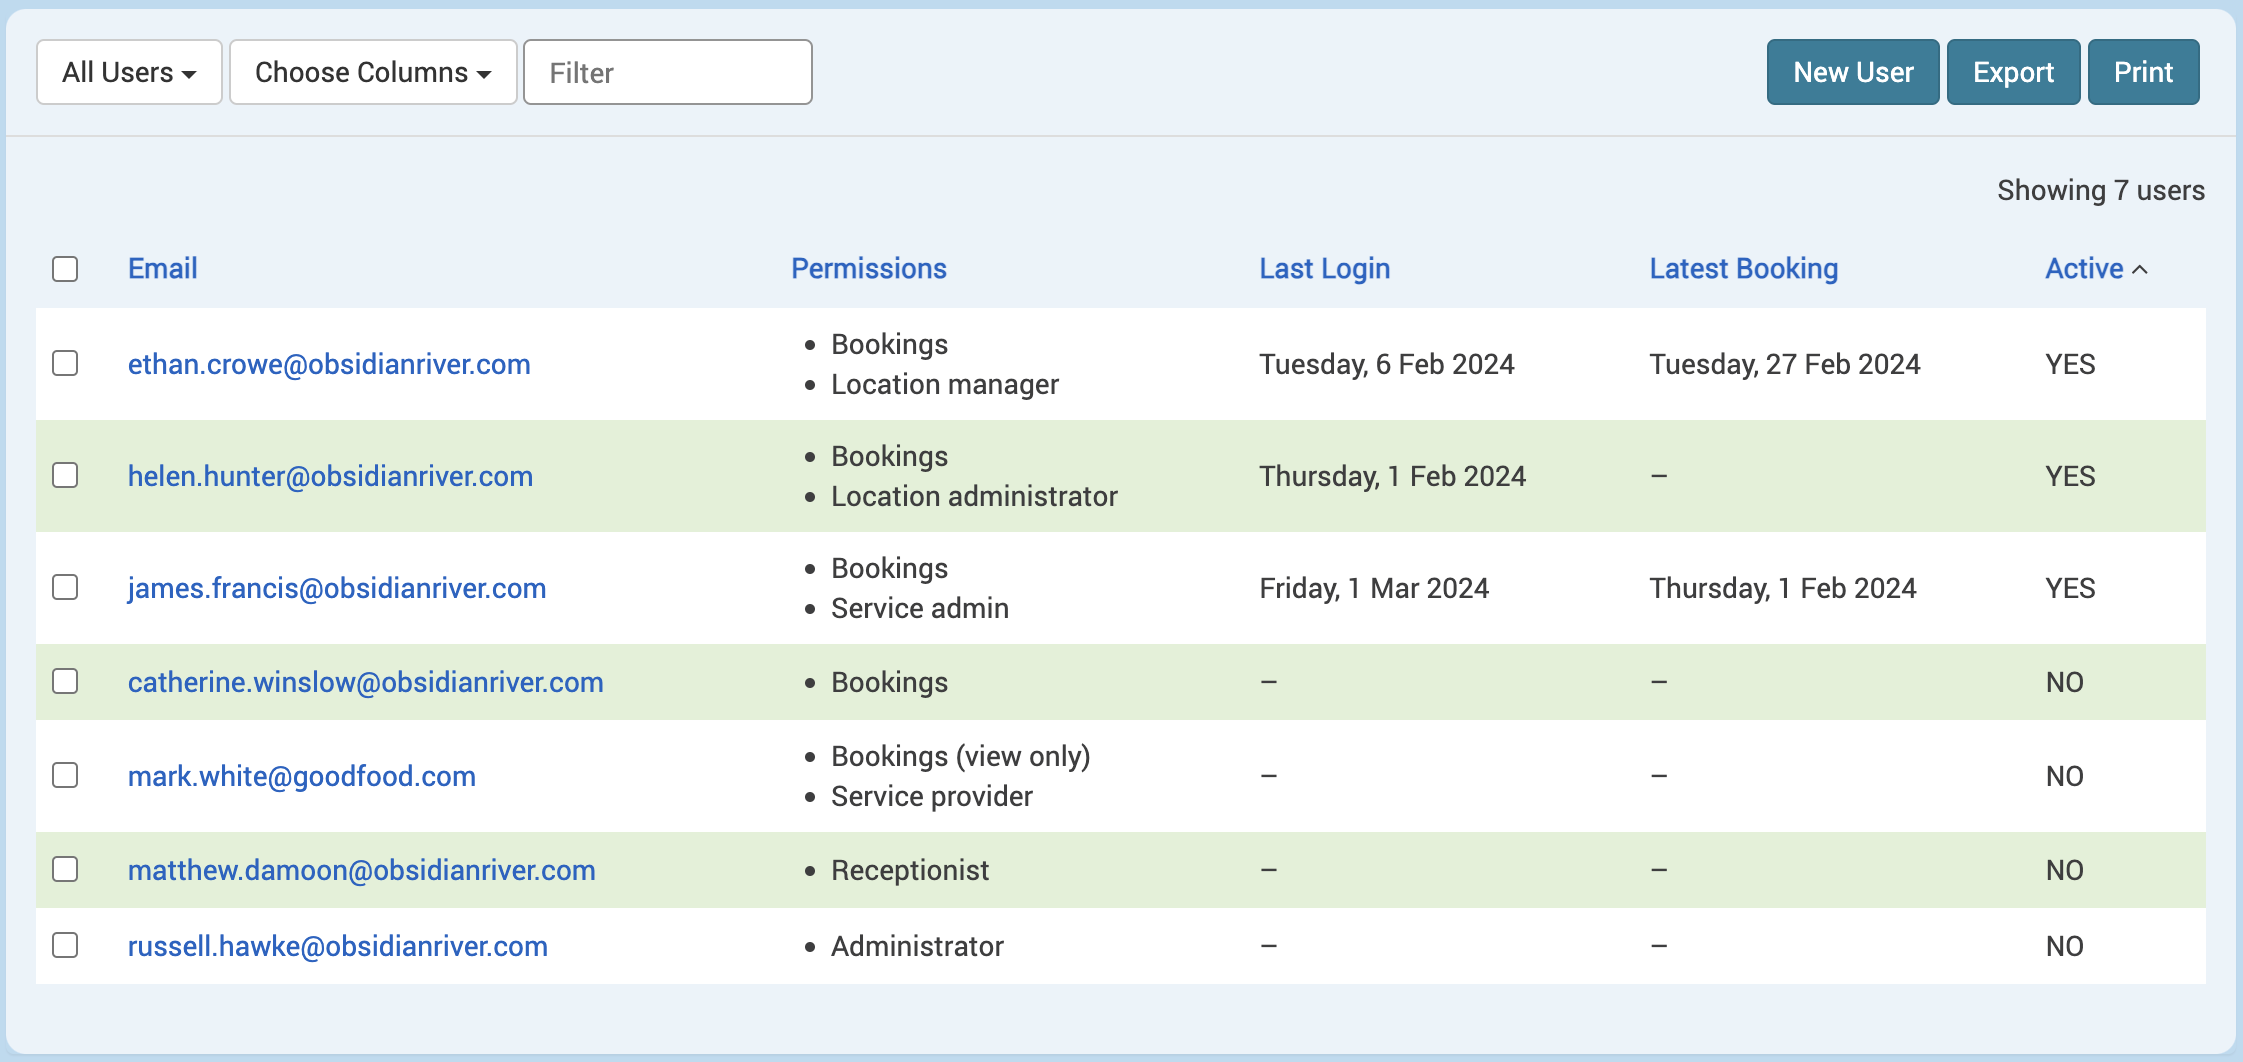
Task: Click 'Receptionist' permission text
Action: tap(909, 870)
